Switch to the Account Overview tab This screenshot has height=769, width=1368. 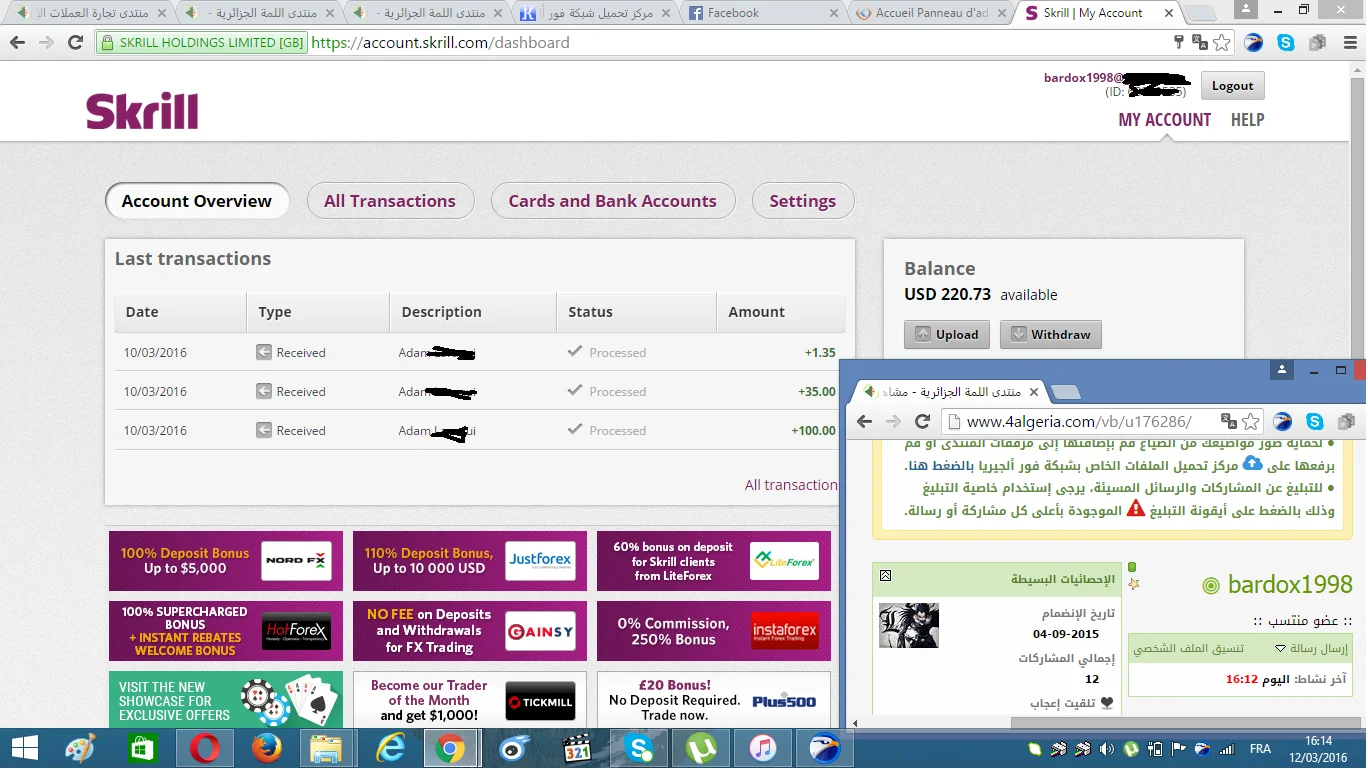coord(197,201)
